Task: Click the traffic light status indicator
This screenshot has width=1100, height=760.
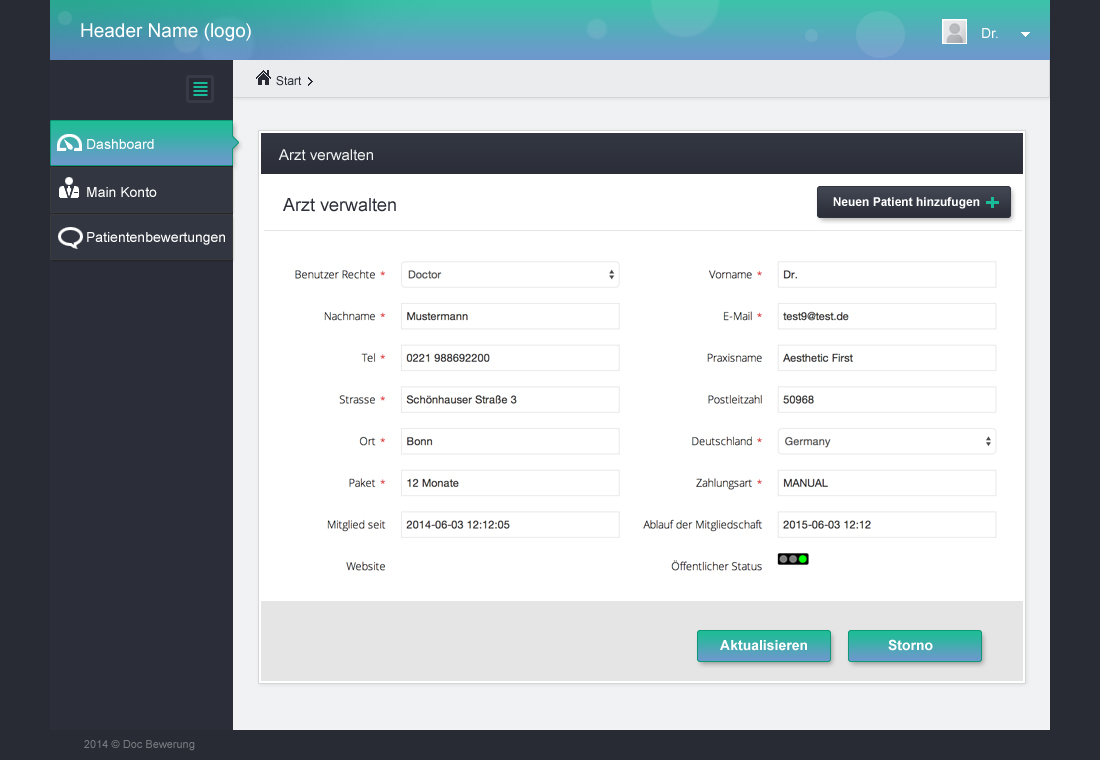Action: (x=793, y=559)
